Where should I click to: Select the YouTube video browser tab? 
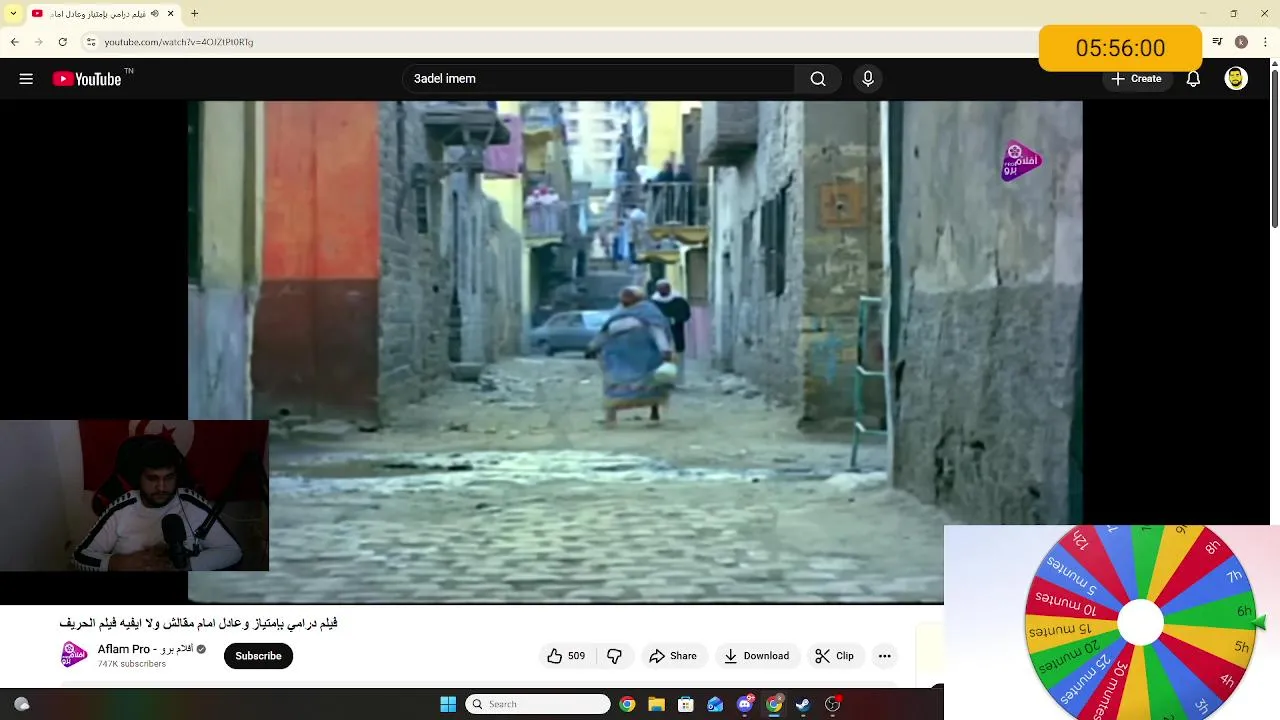pos(103,13)
